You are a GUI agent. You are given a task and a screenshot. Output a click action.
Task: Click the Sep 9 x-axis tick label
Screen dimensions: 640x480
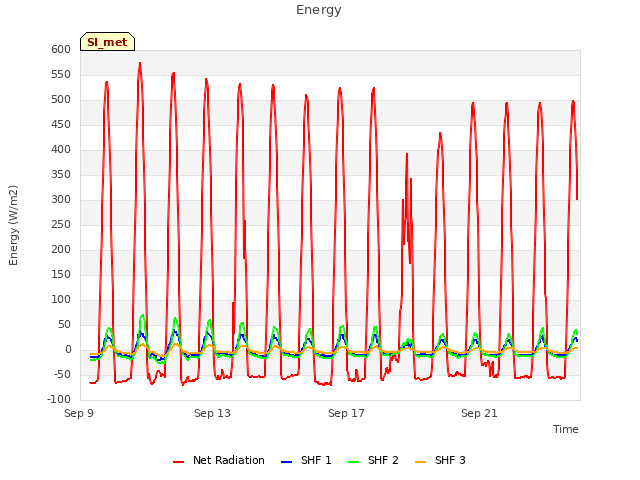click(x=79, y=413)
